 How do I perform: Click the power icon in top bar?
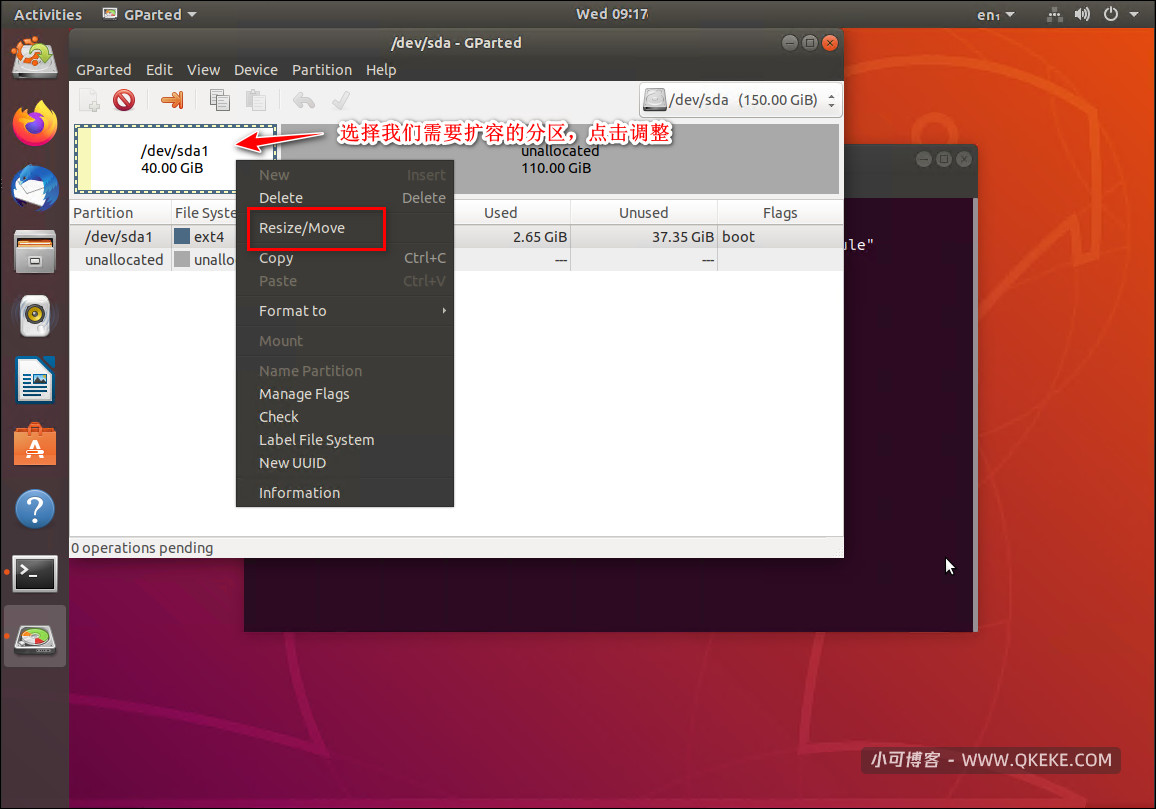pyautogui.click(x=1110, y=14)
